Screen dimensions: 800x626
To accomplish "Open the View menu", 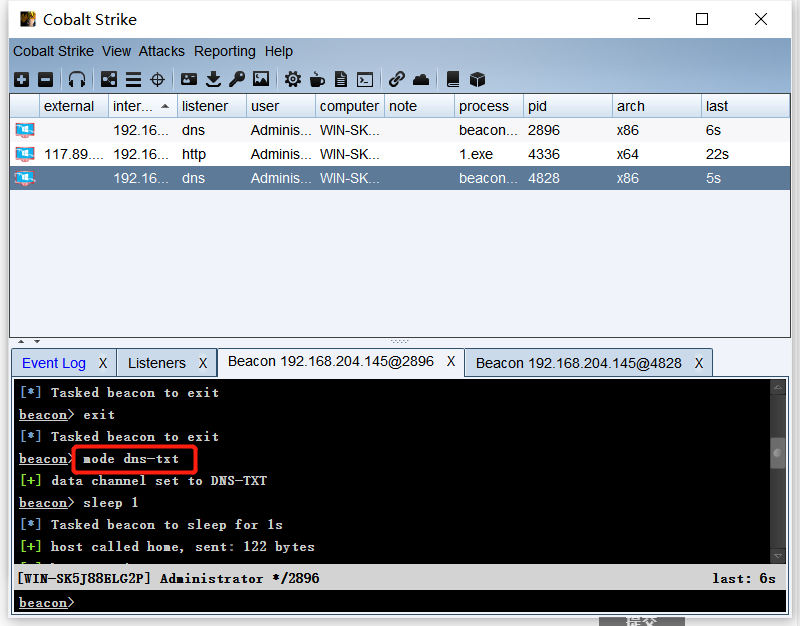I will point(116,52).
